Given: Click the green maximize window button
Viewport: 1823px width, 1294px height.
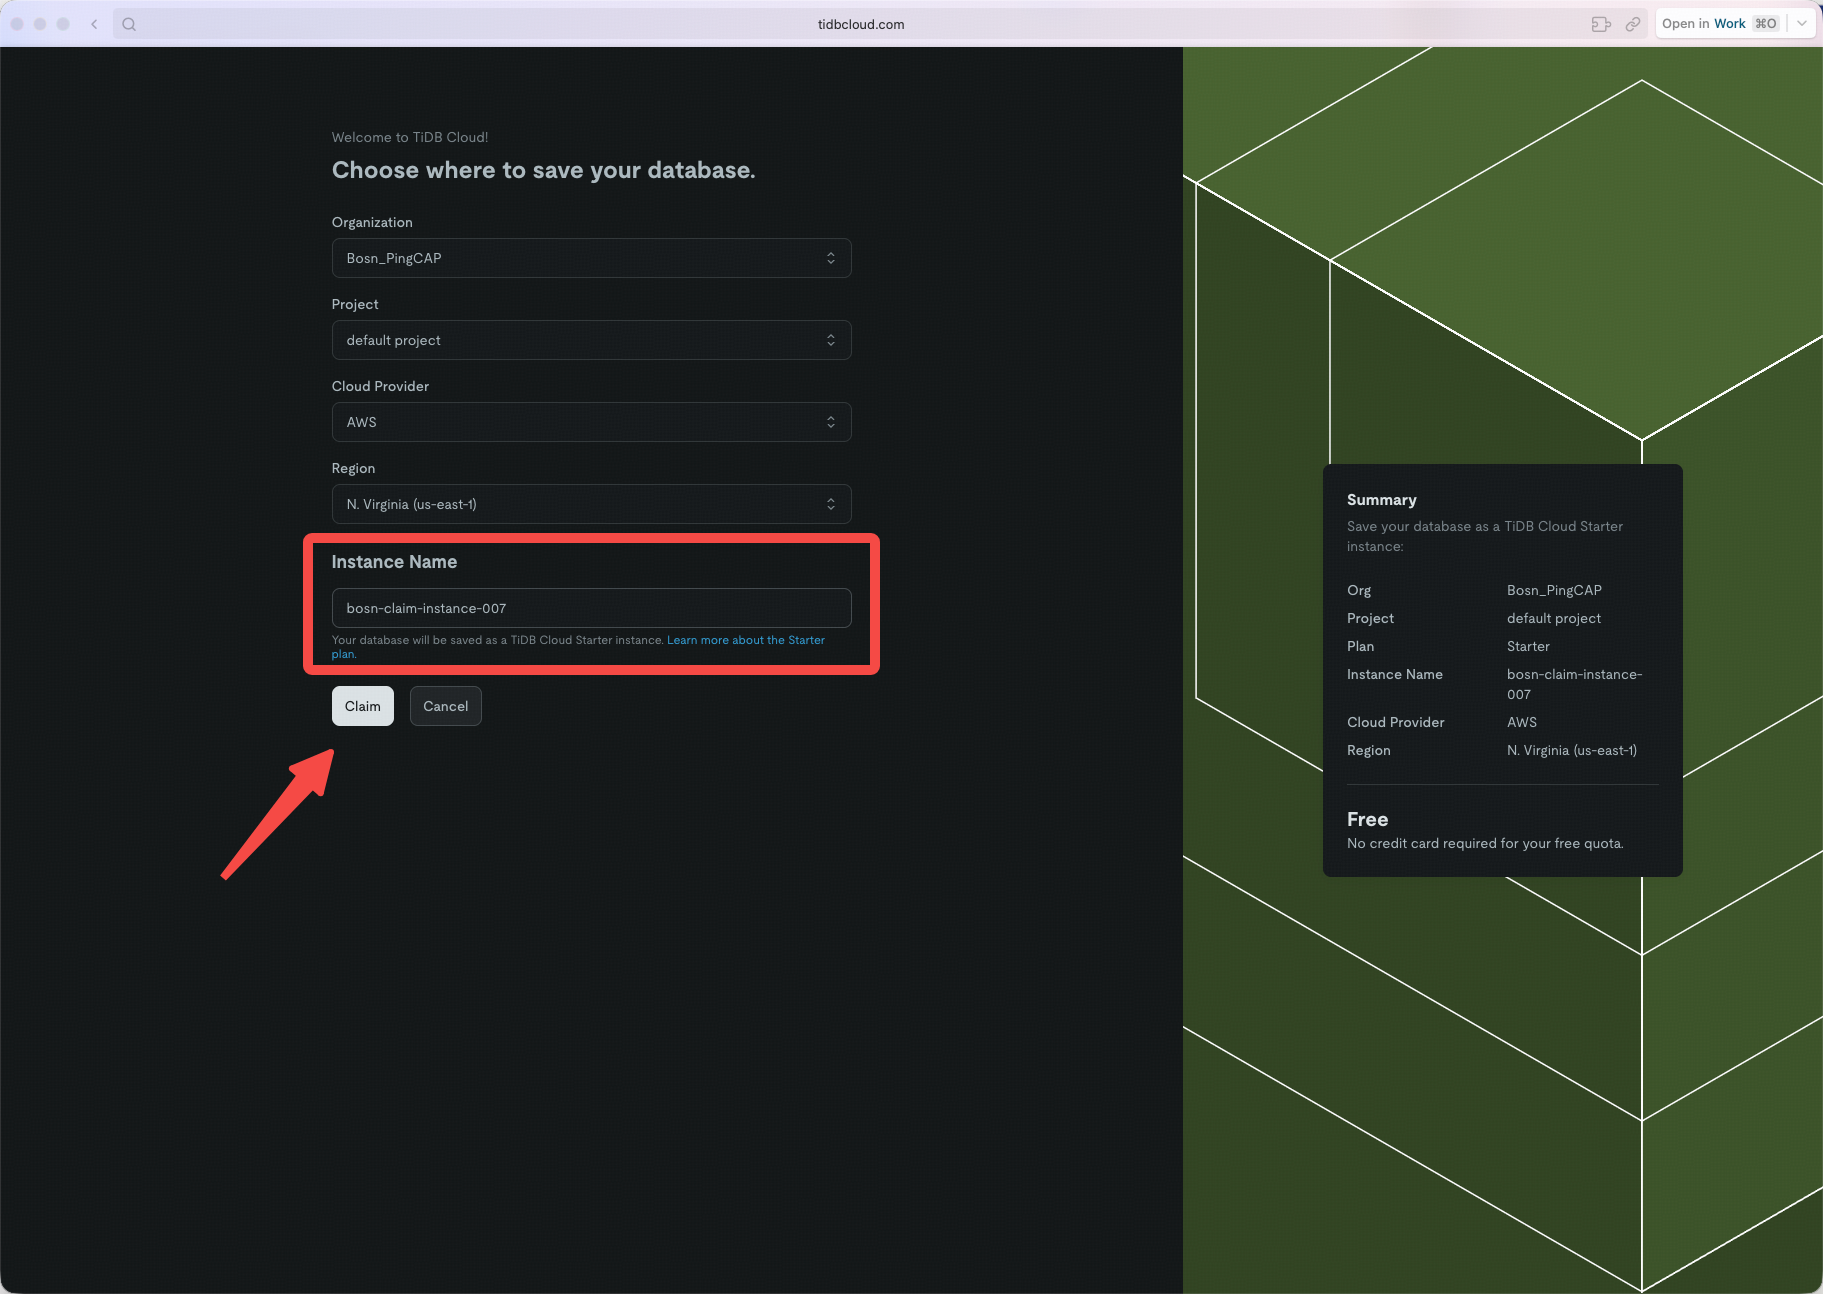Looking at the screenshot, I should click(x=63, y=24).
